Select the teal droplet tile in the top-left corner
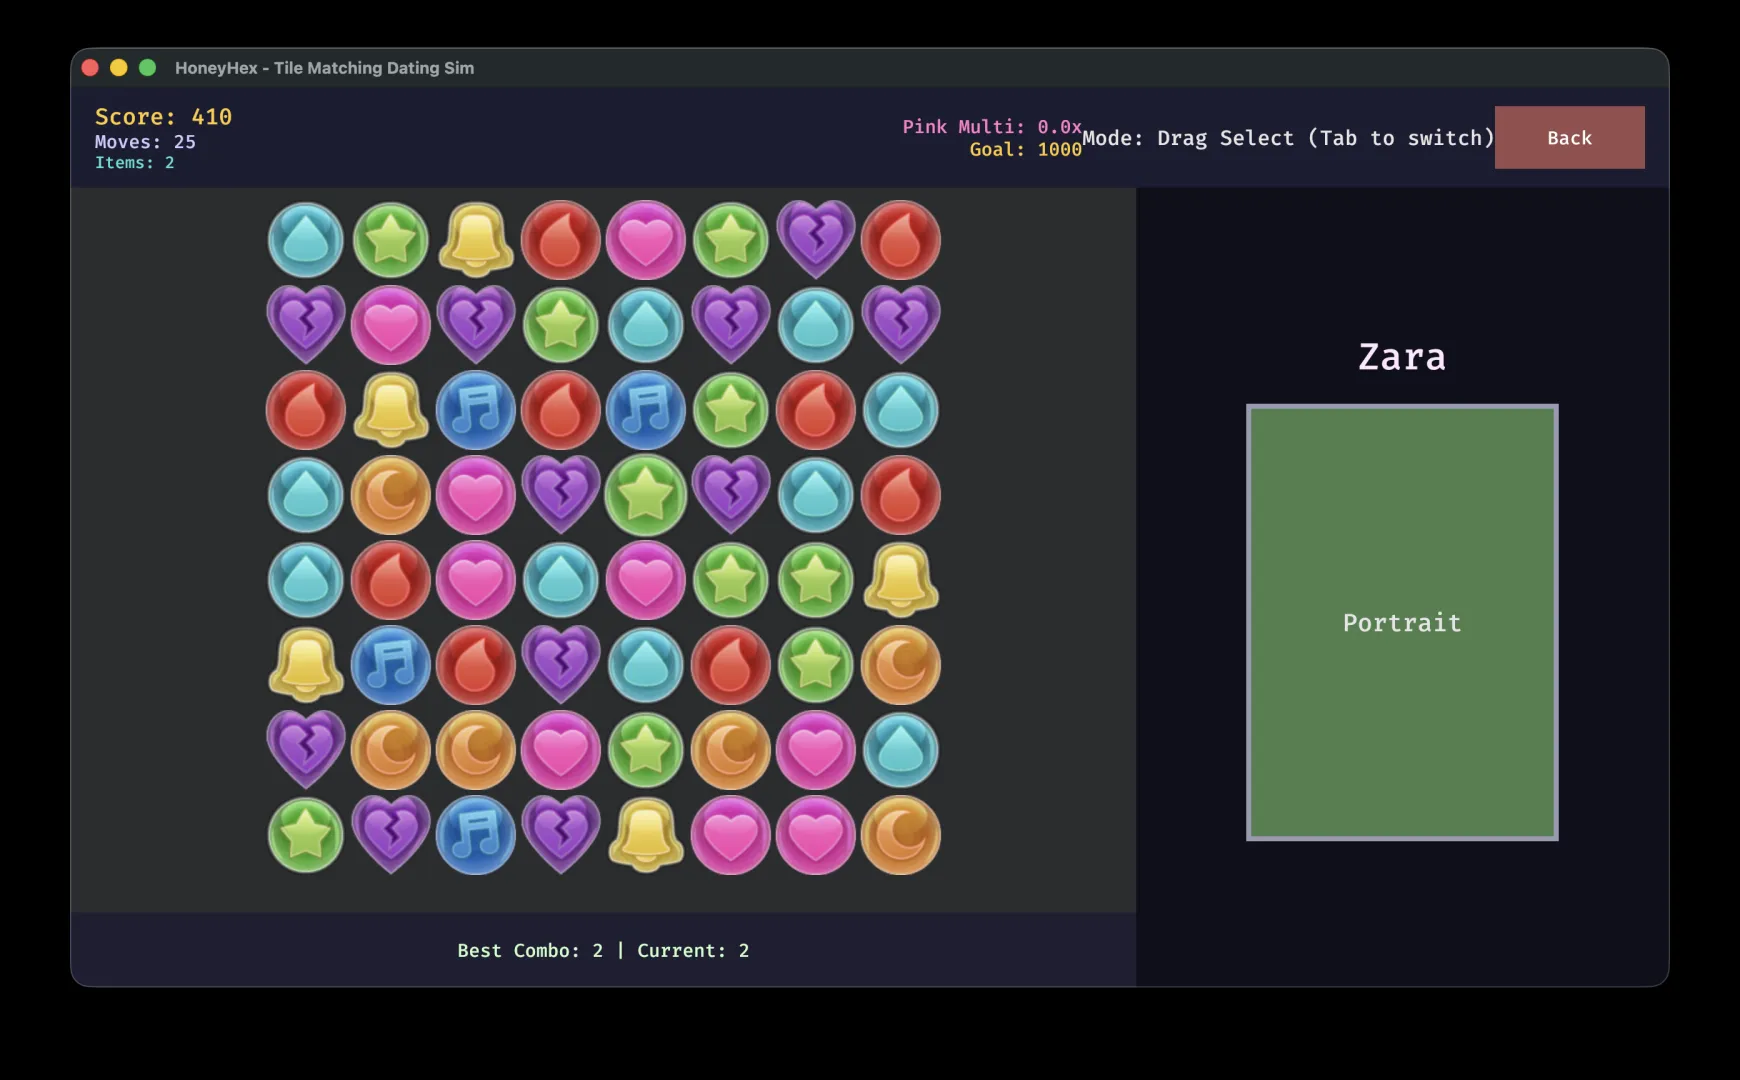 click(305, 239)
